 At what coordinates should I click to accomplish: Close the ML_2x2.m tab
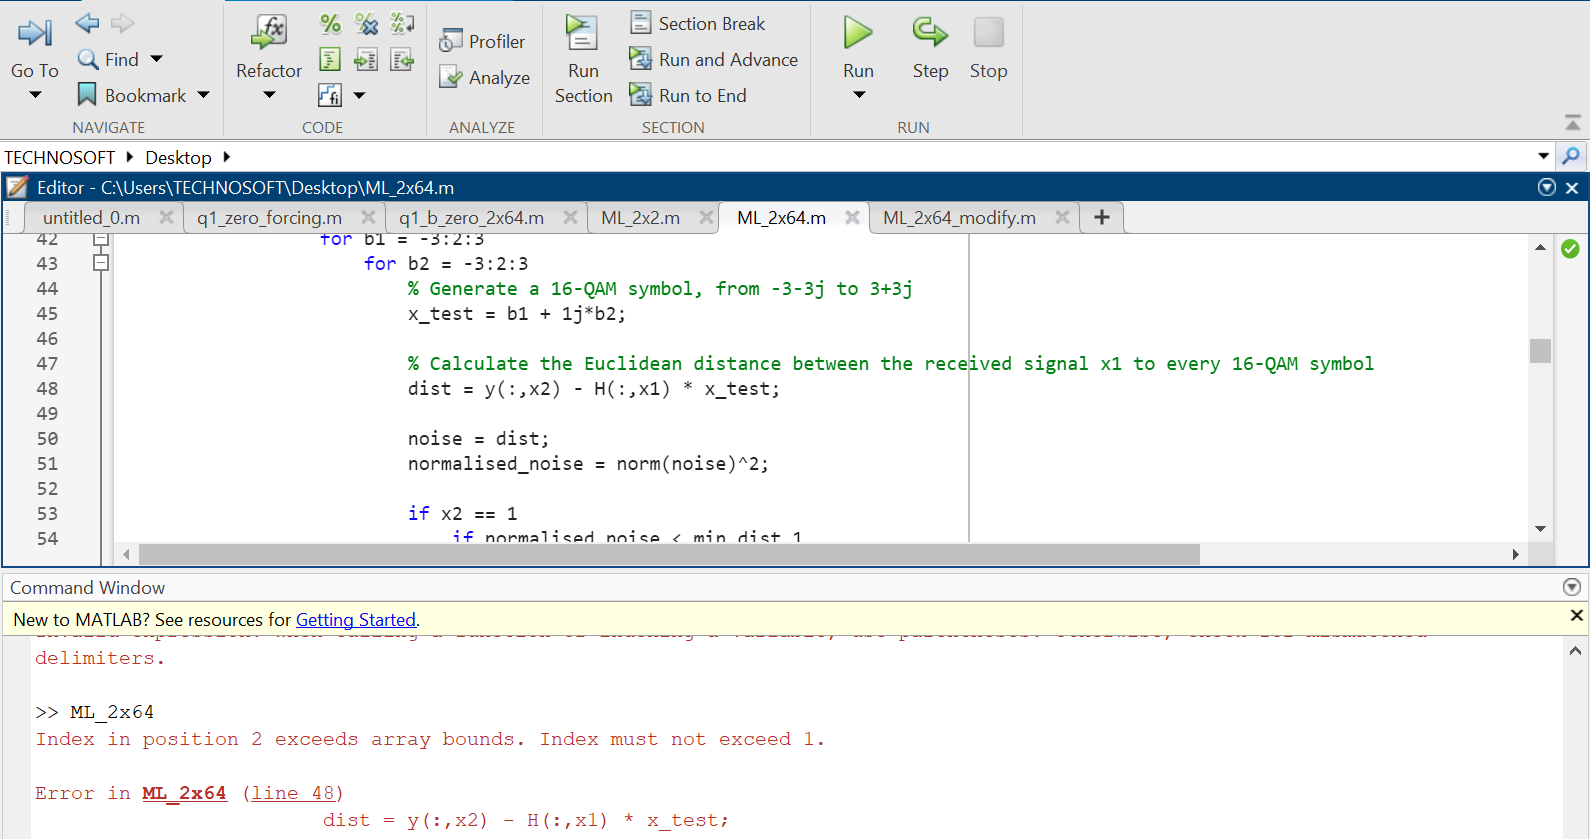pyautogui.click(x=706, y=217)
